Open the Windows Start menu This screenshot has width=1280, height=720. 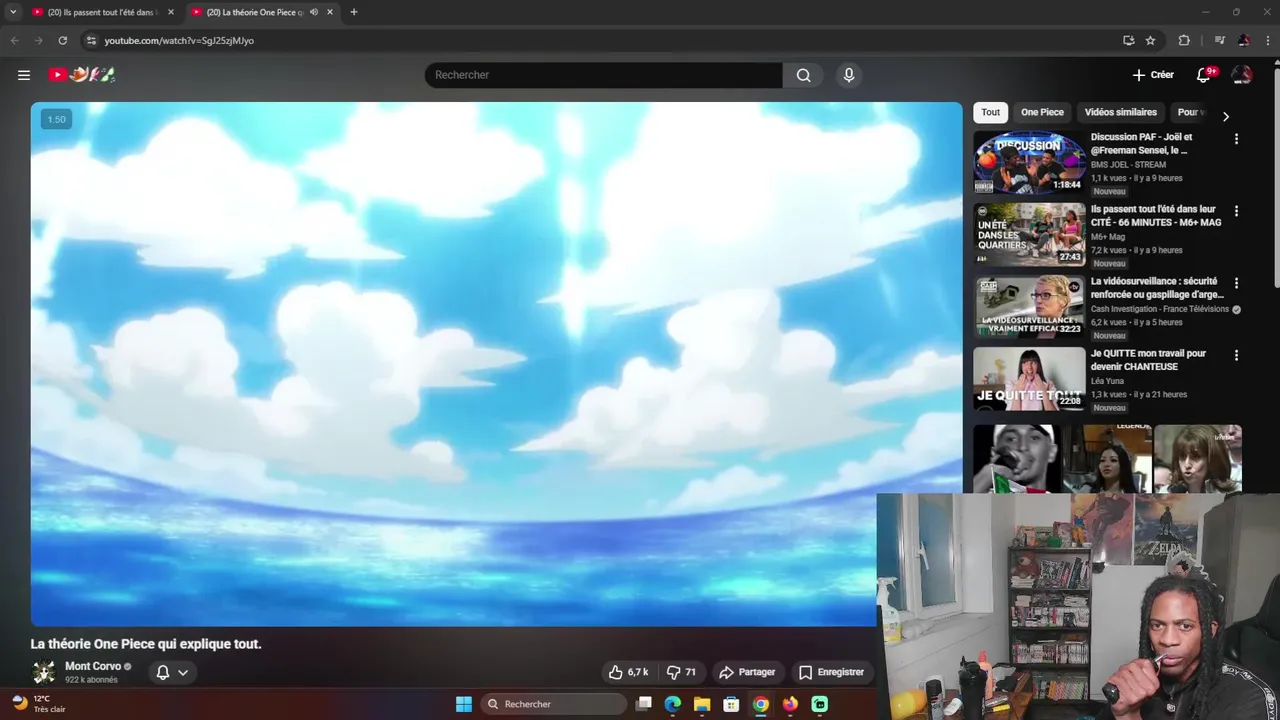click(464, 704)
